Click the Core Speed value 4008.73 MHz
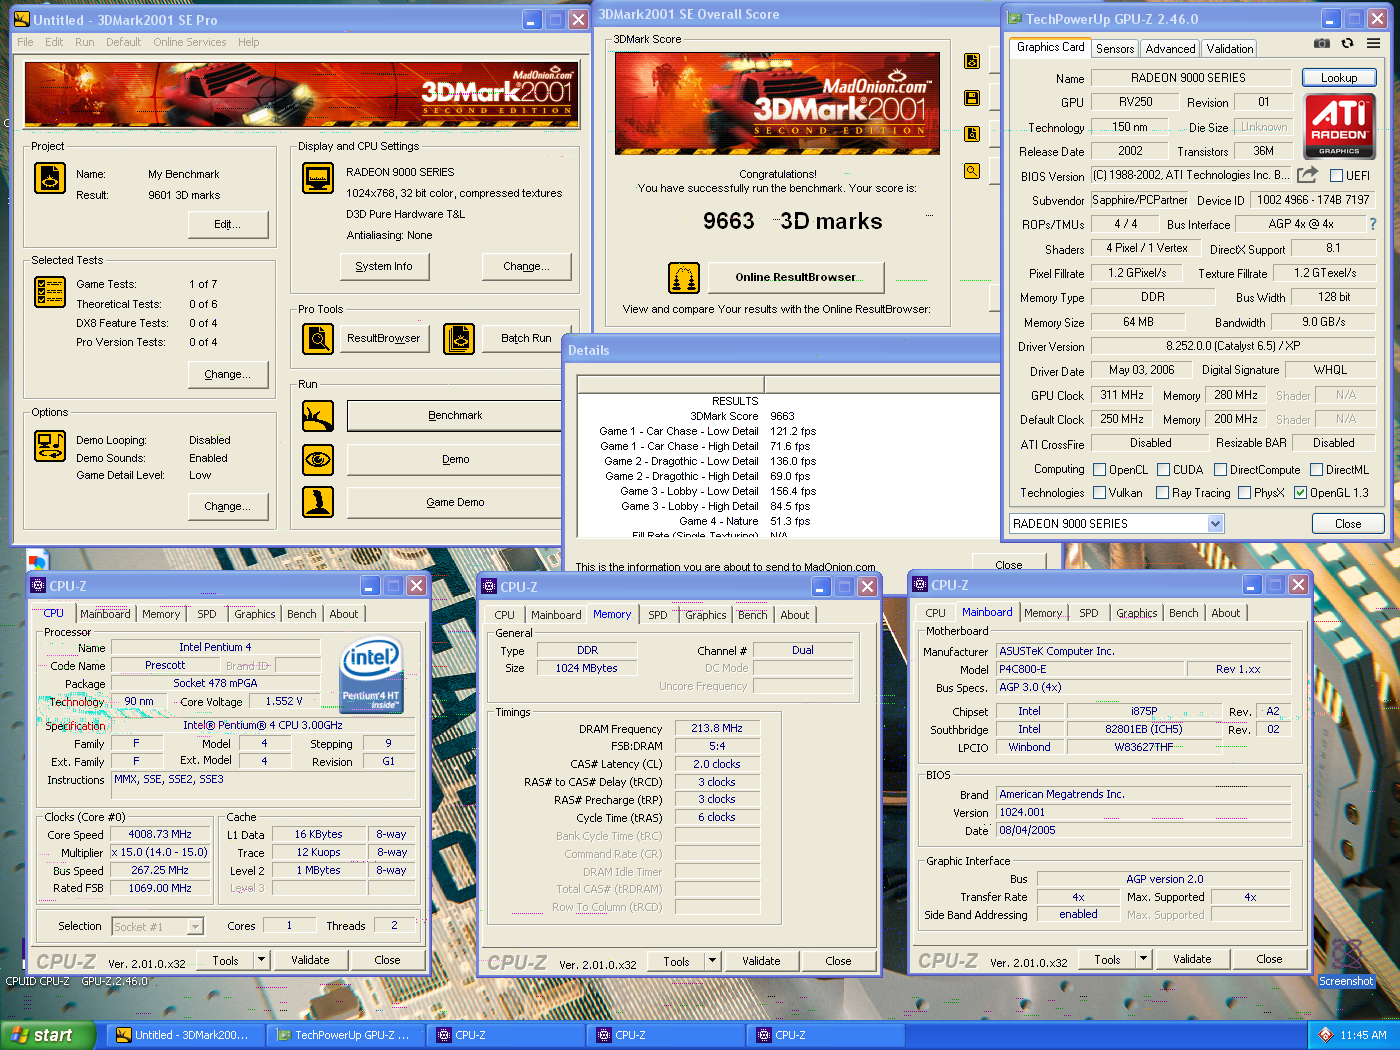The width and height of the screenshot is (1400, 1050). pyautogui.click(x=160, y=834)
